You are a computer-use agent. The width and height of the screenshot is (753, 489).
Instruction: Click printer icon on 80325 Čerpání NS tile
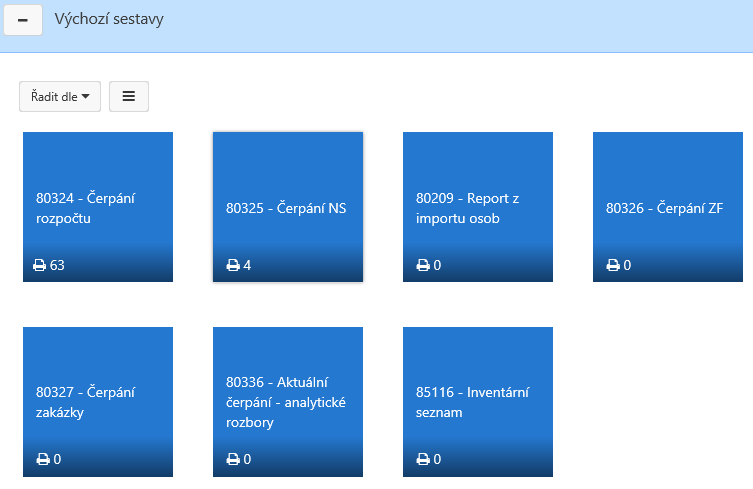pos(233,265)
